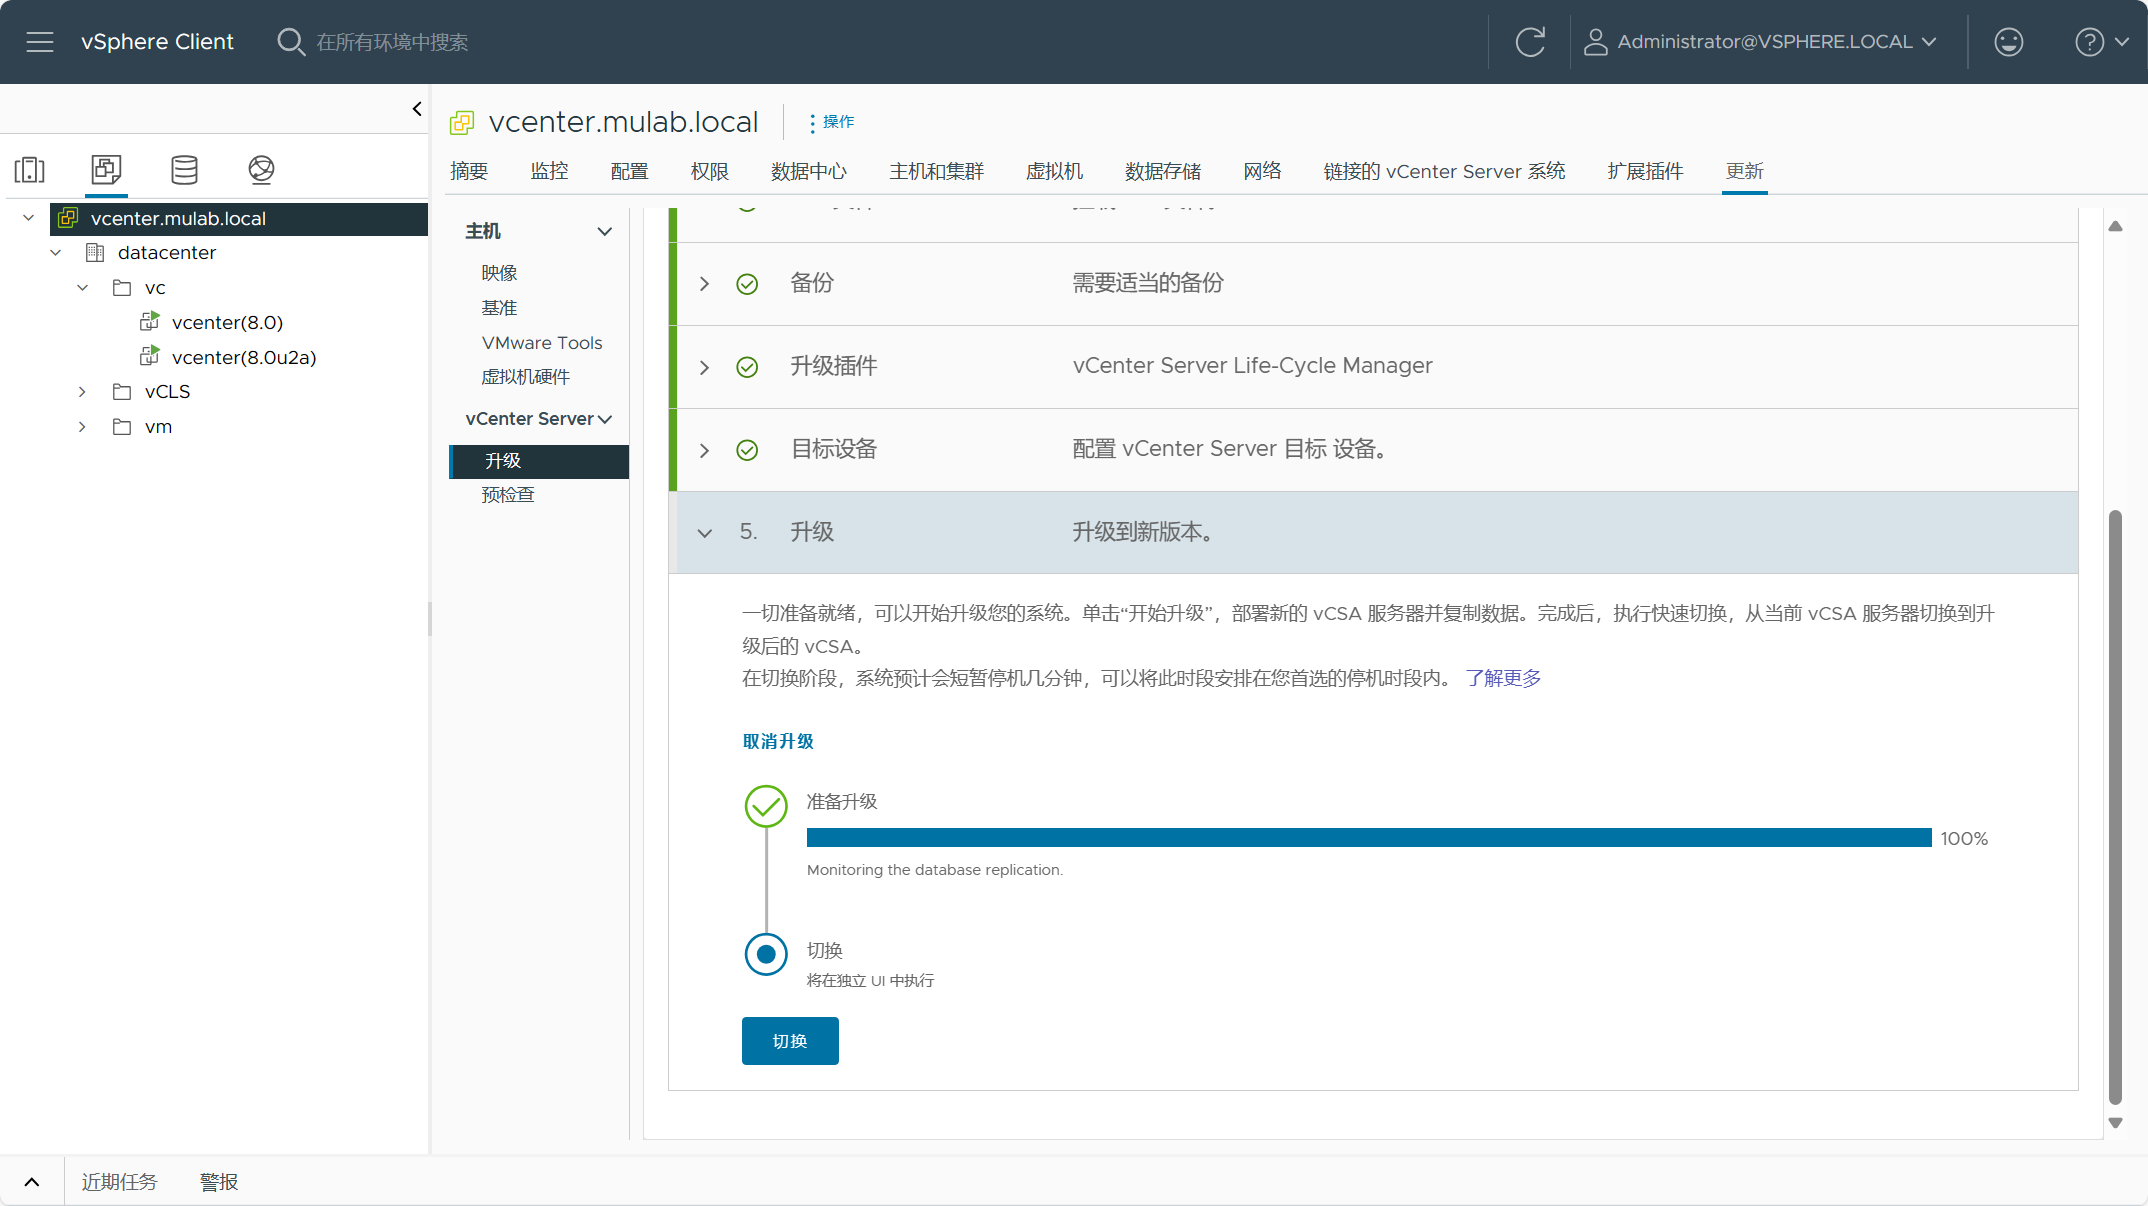Click the 准备升级 progress bar

pyautogui.click(x=1369, y=838)
